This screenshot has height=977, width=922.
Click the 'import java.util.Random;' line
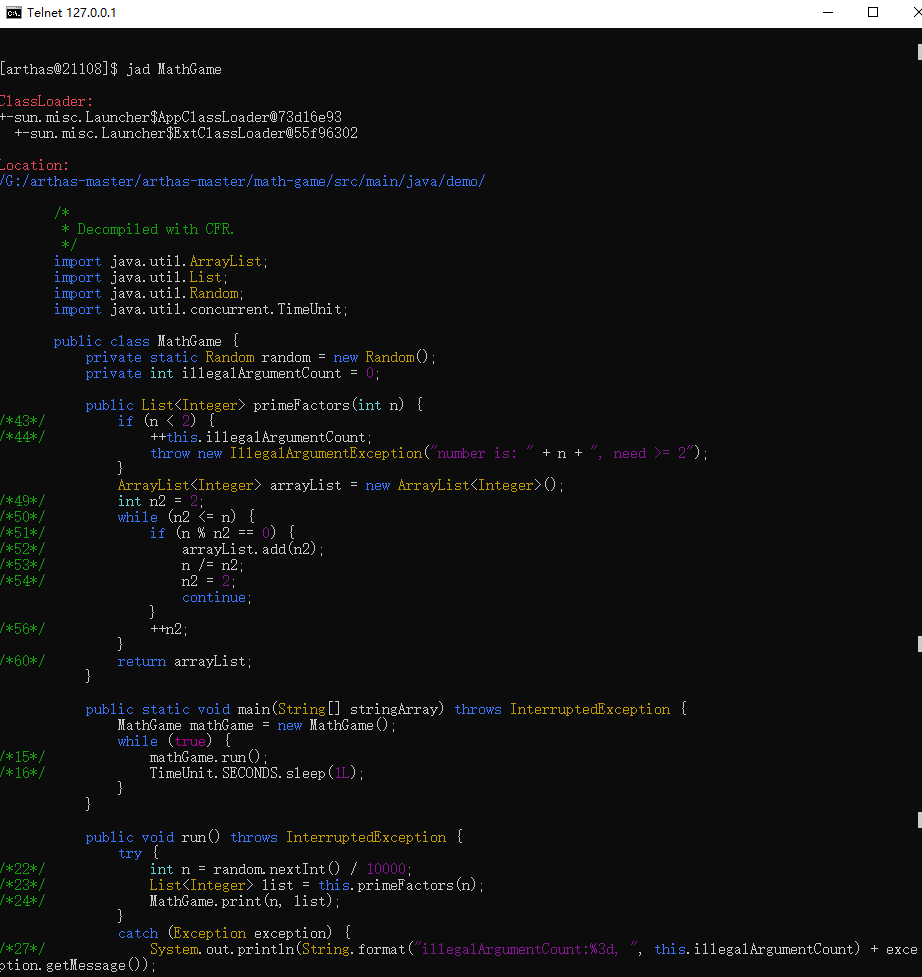click(x=149, y=293)
